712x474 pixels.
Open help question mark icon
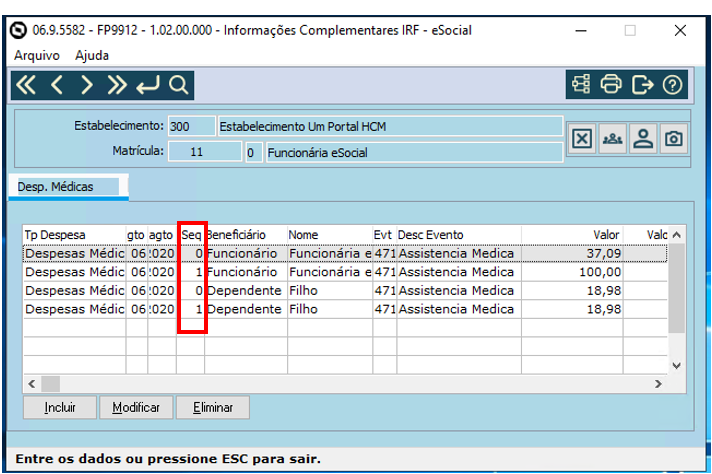click(x=672, y=84)
